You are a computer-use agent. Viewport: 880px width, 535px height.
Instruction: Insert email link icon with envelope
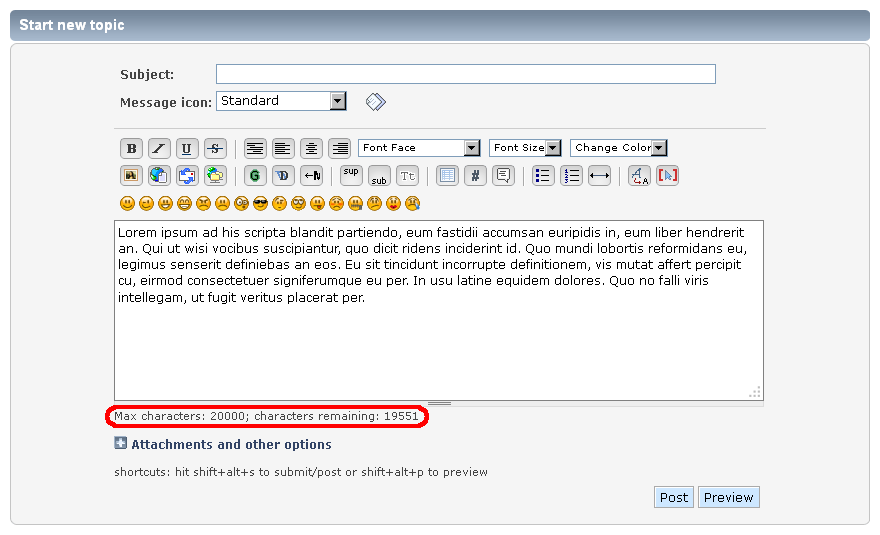187,176
